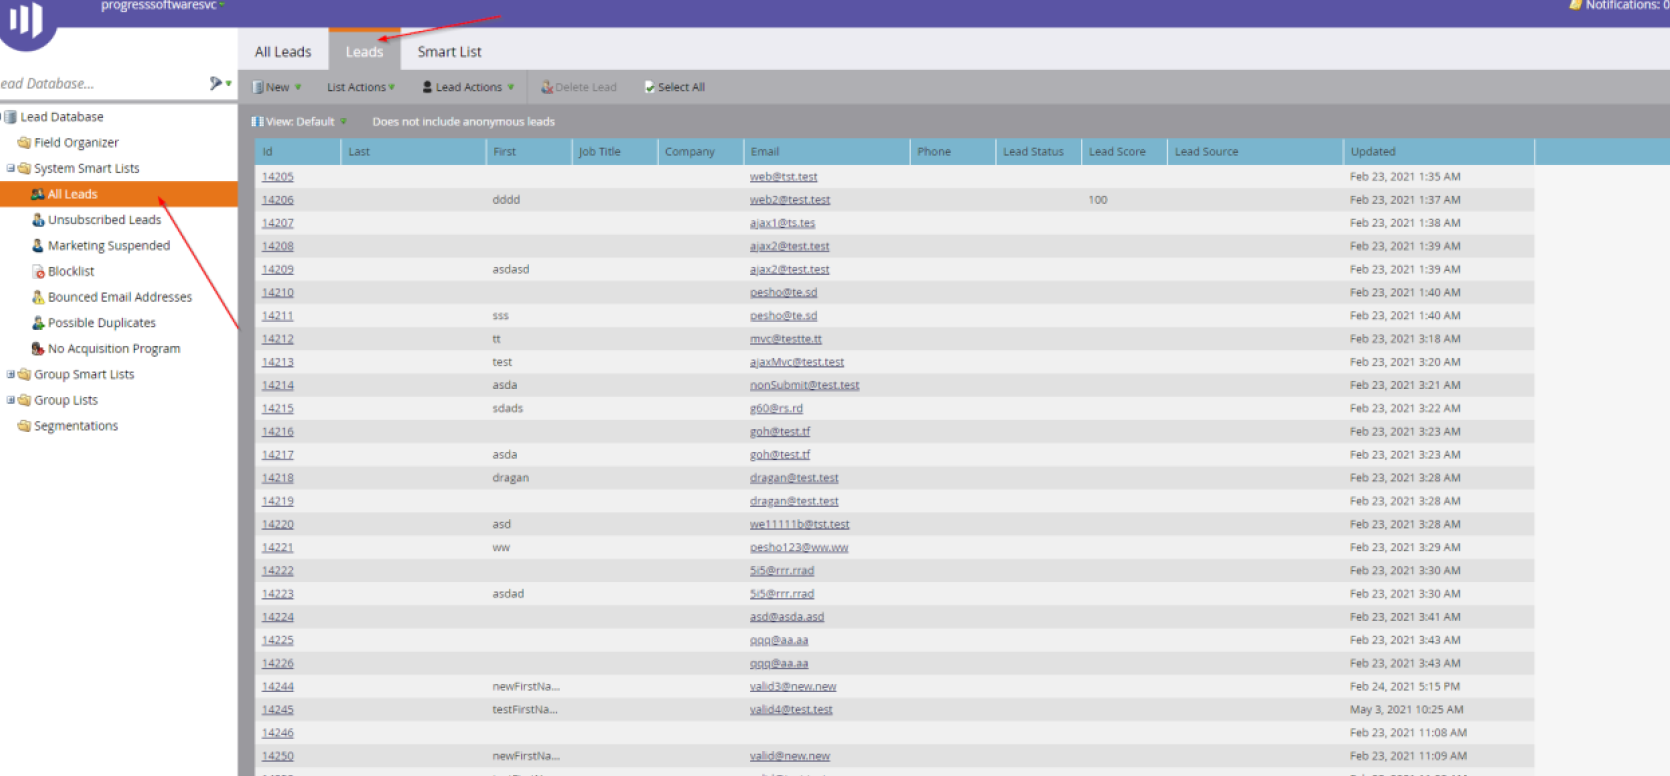Open the New dropdown menu
1670x776 pixels.
pyautogui.click(x=277, y=87)
